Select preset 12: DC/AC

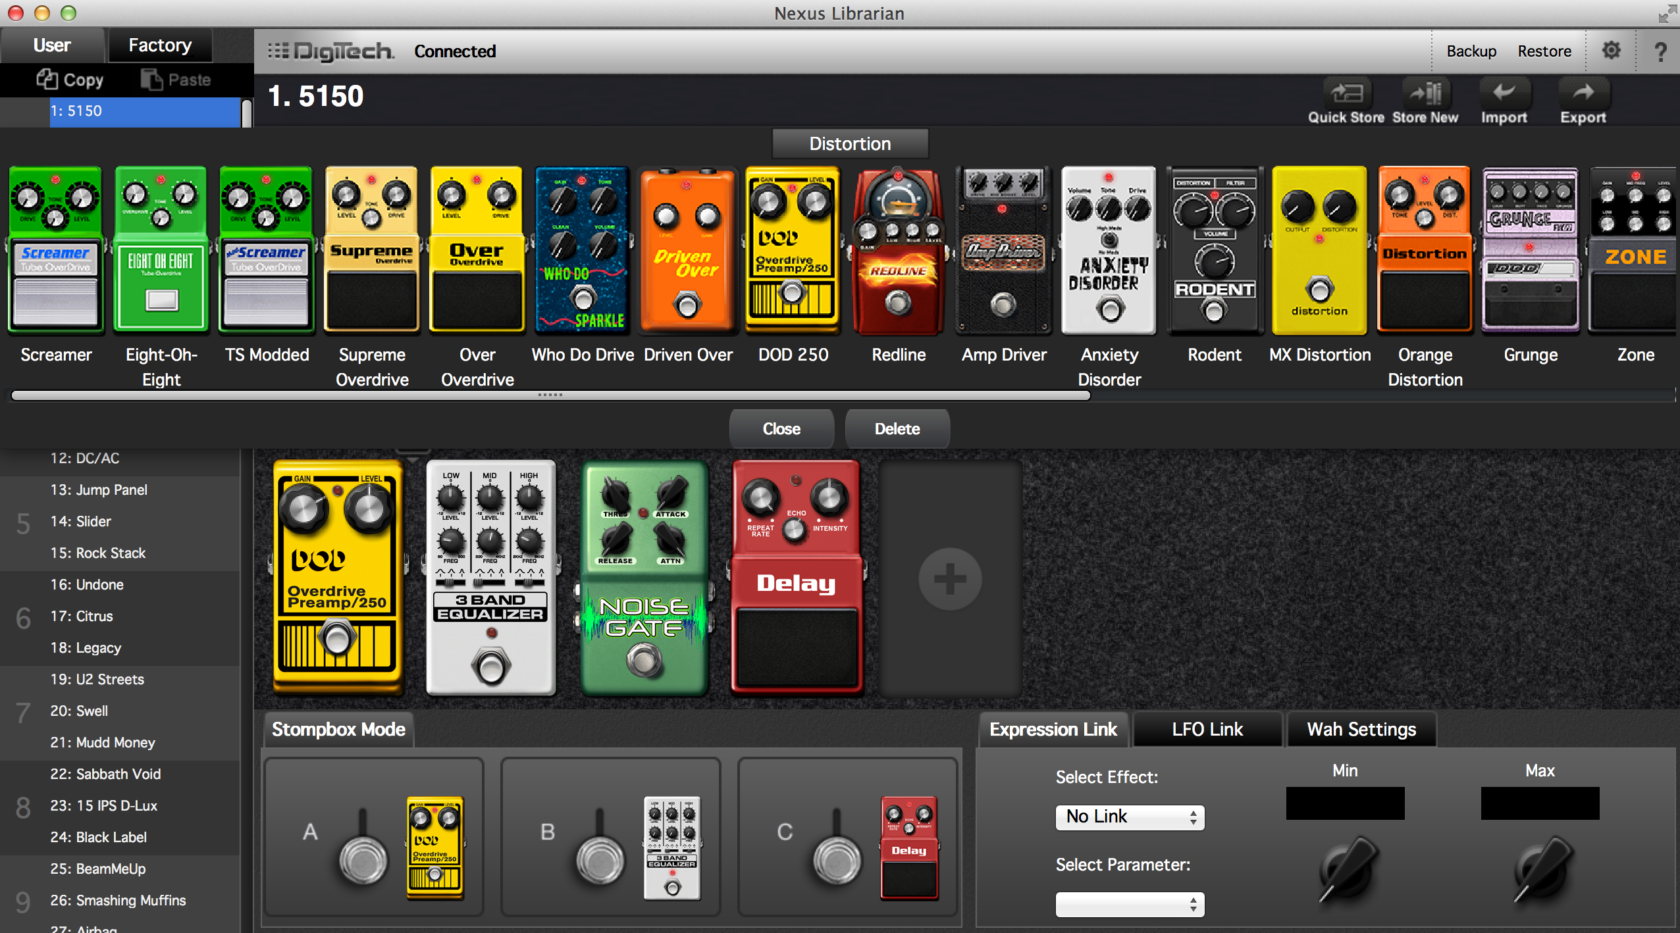[x=120, y=458]
